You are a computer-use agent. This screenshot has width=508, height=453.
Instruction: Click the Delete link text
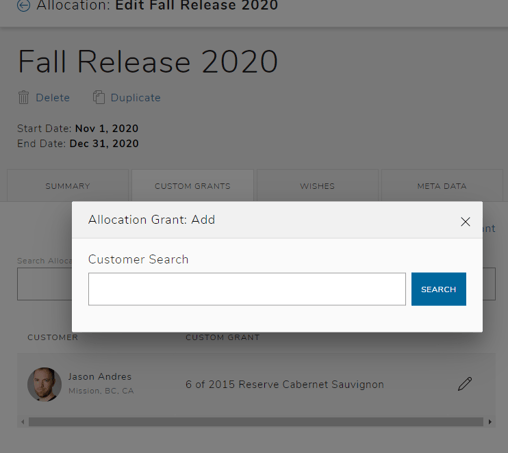tap(53, 98)
